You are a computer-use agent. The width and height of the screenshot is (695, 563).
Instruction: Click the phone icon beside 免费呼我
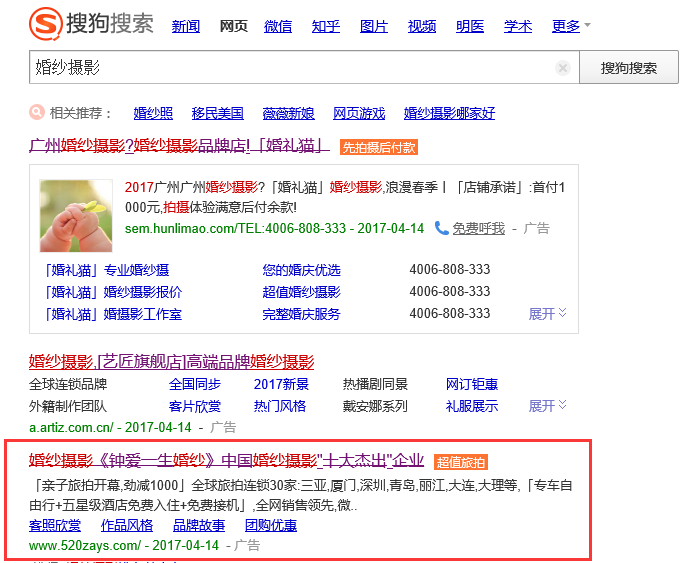(x=441, y=228)
